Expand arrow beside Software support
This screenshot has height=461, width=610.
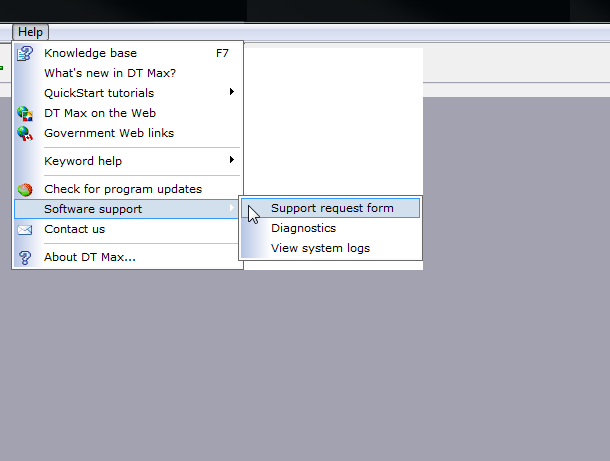click(x=232, y=208)
